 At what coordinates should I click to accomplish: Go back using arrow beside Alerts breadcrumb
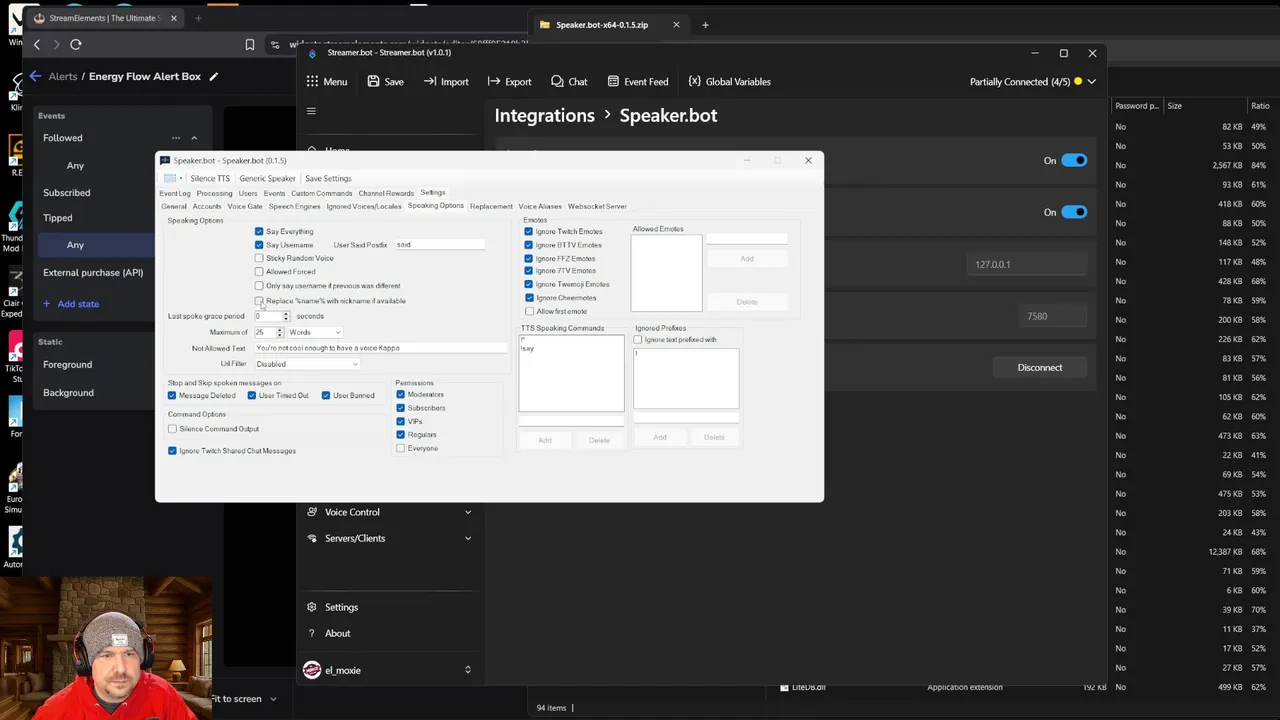tap(35, 76)
